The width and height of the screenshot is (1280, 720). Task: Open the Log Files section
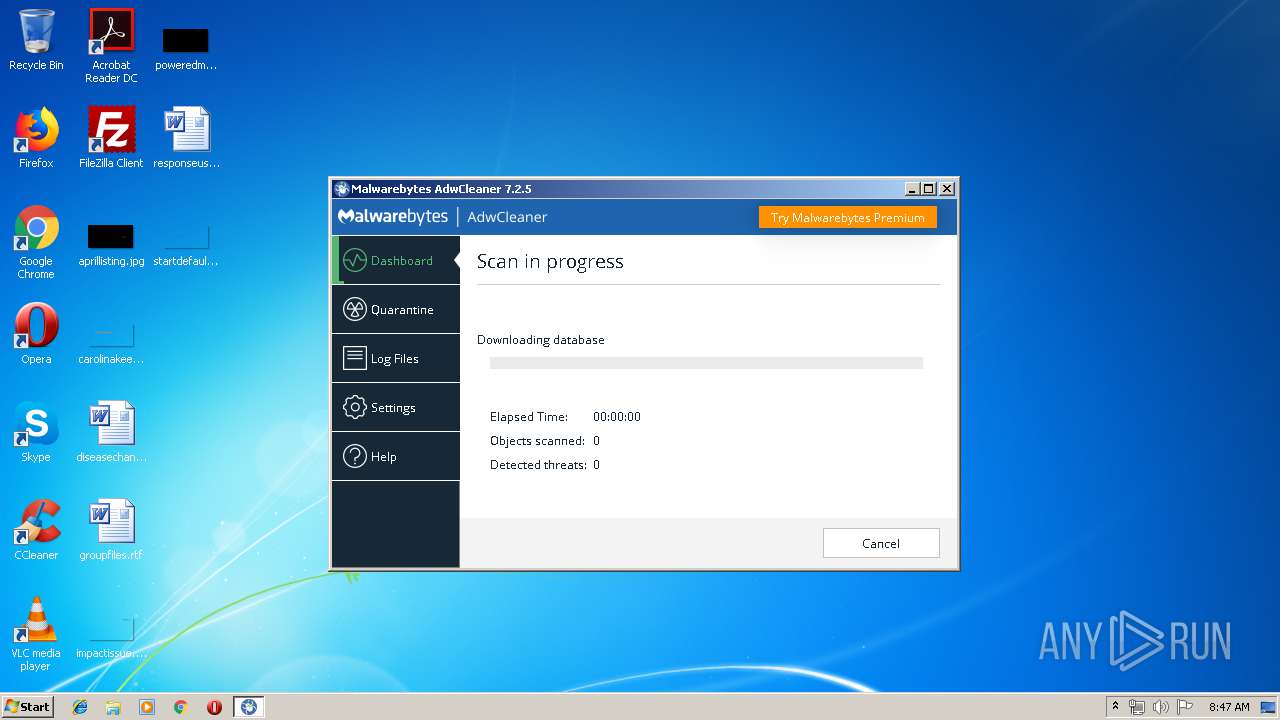click(396, 358)
